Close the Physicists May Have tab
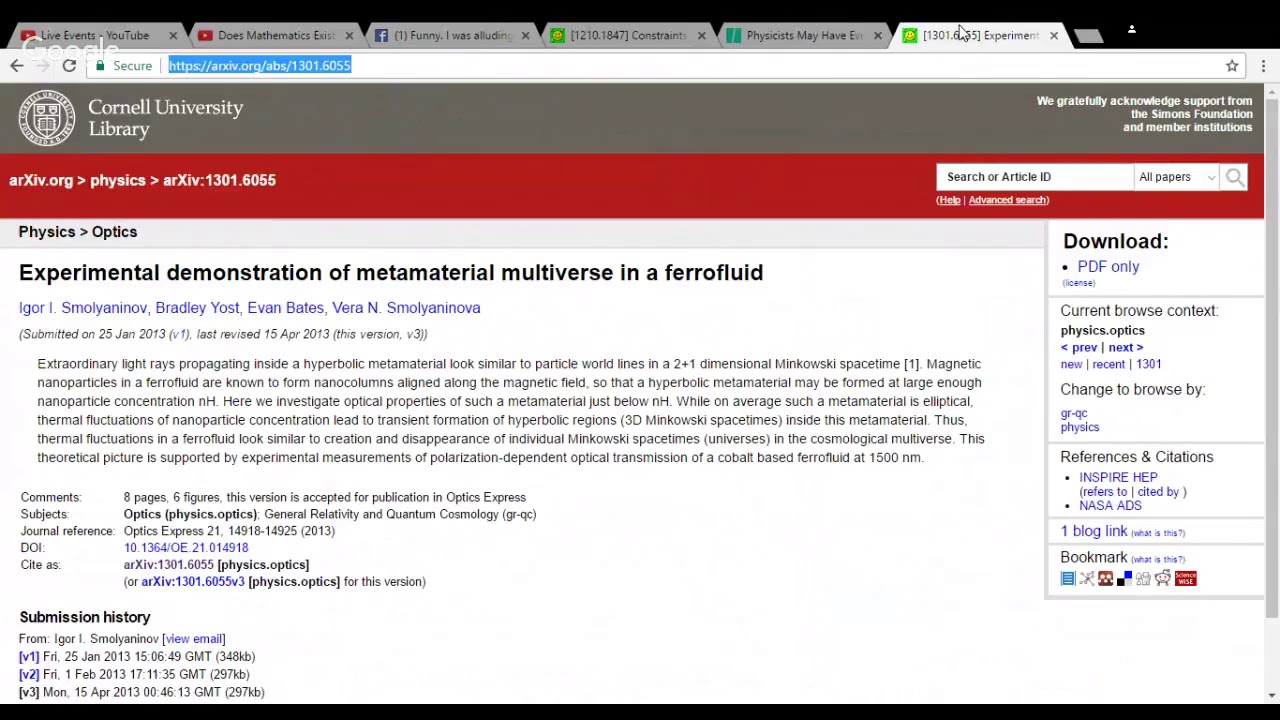This screenshot has height=720, width=1280. click(877, 36)
